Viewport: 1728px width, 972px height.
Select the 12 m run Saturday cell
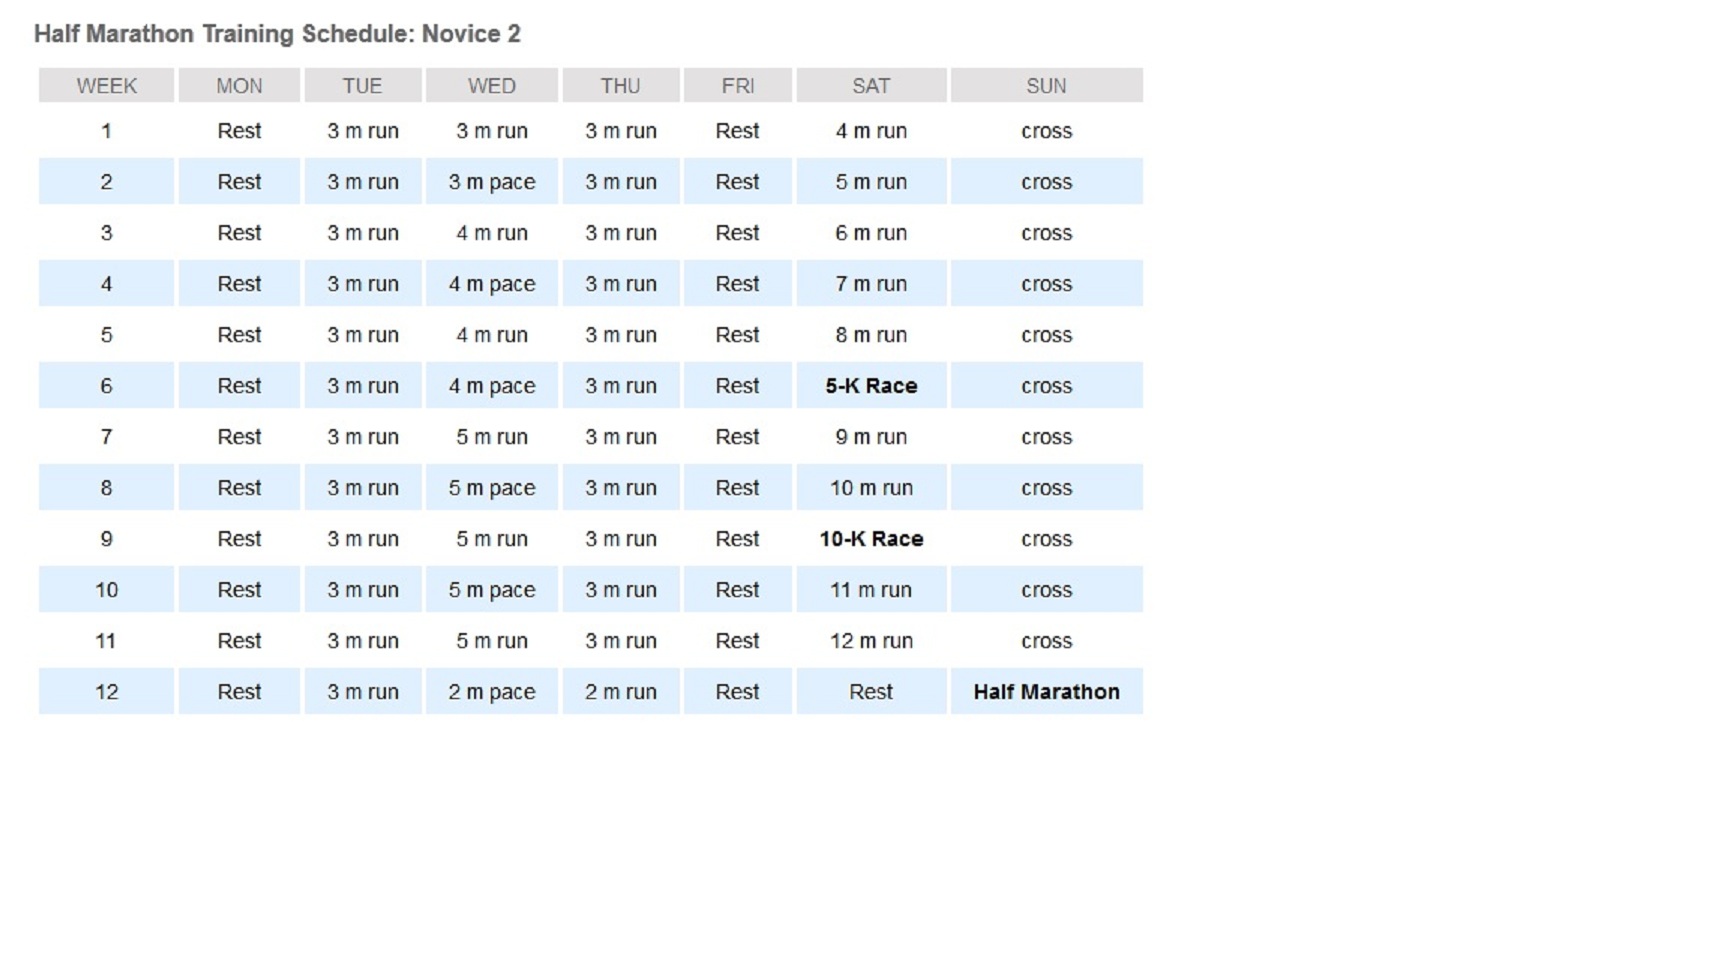click(871, 641)
